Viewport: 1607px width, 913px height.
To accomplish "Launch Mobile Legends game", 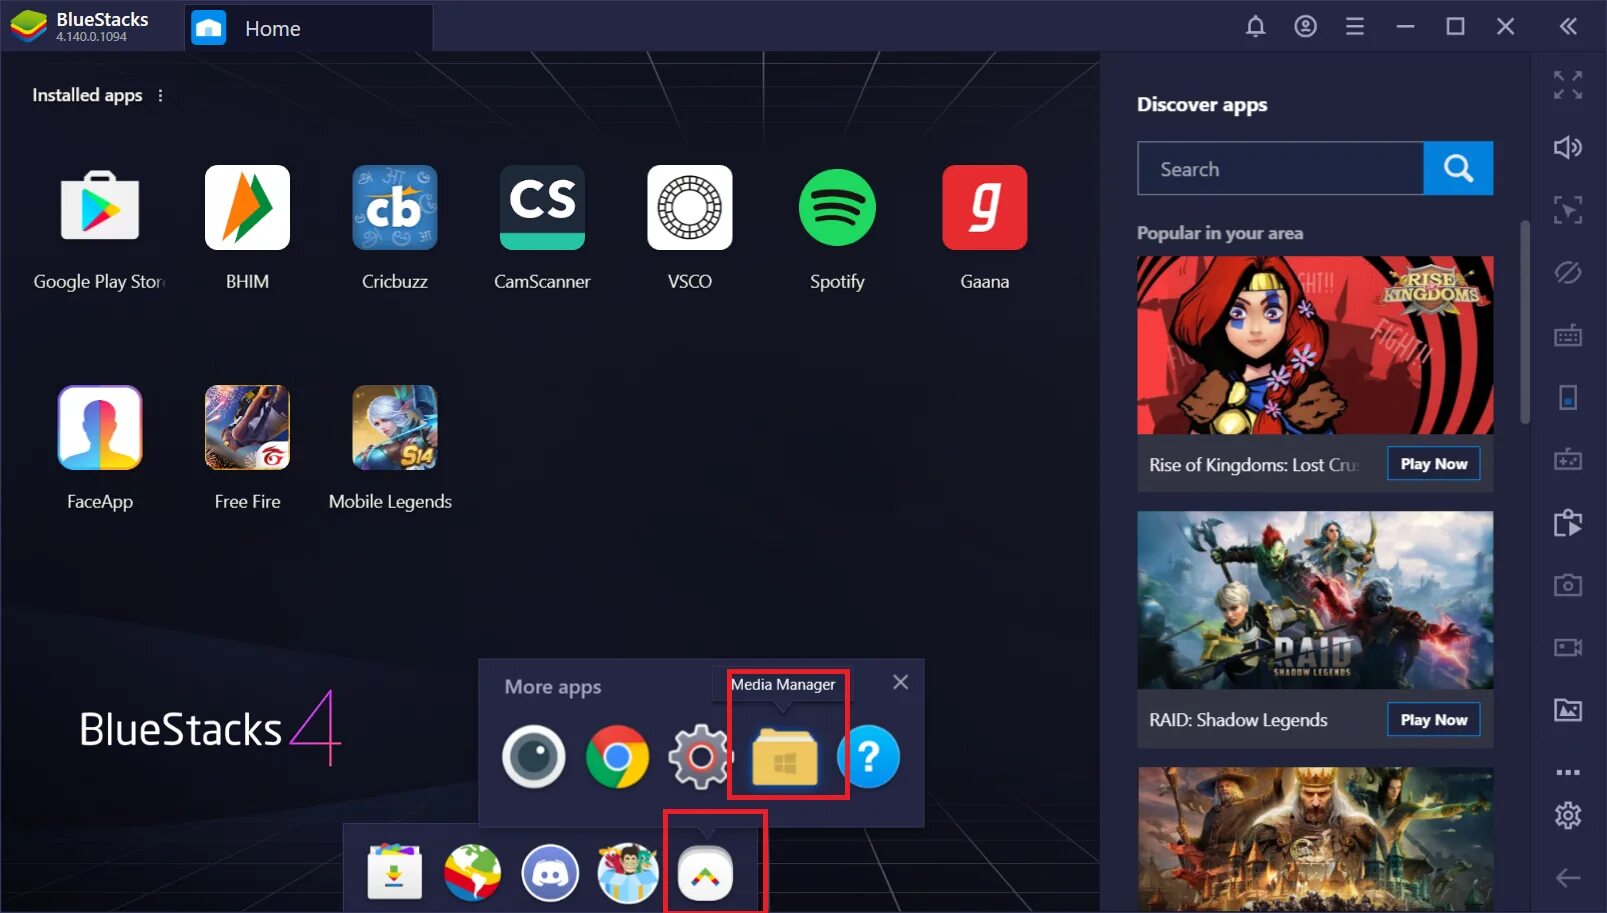I will tap(395, 428).
